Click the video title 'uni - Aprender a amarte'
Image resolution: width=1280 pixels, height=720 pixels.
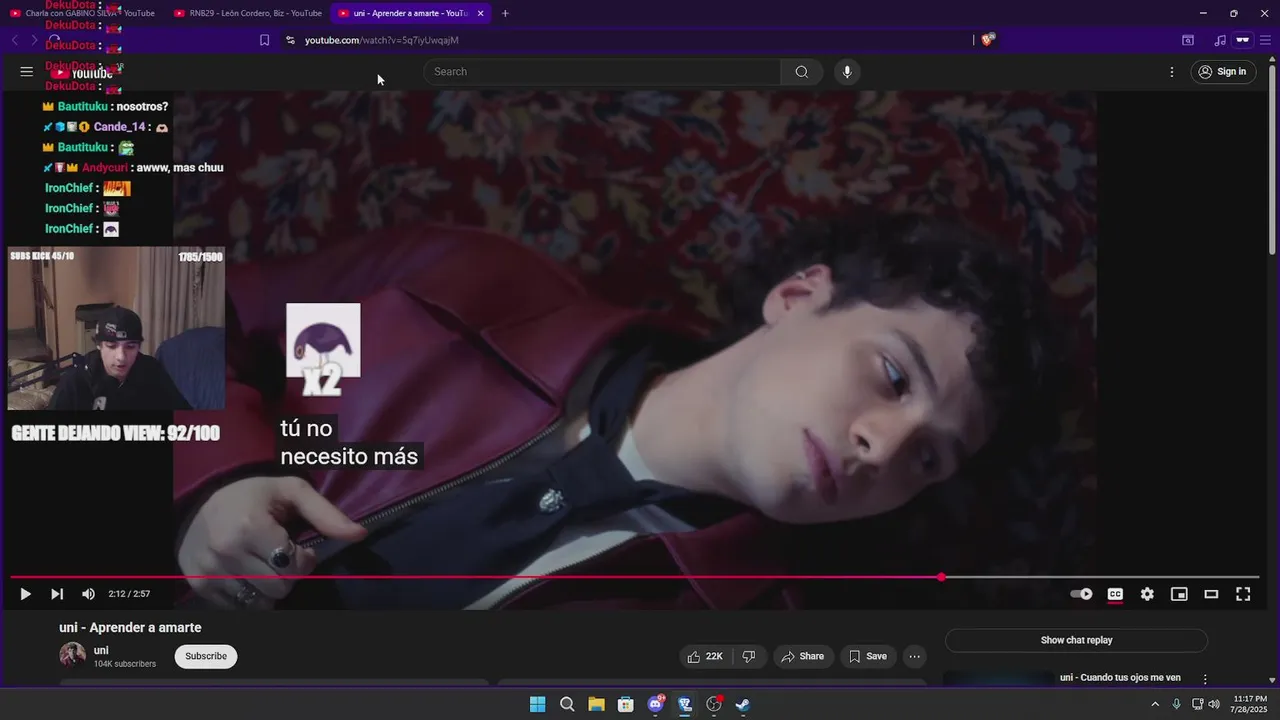130,628
